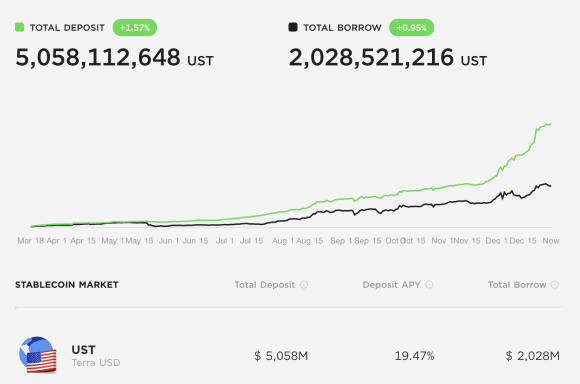This screenshot has height=384, width=580.
Task: Click the $ 2,028M borrow cell
Action: (533, 356)
